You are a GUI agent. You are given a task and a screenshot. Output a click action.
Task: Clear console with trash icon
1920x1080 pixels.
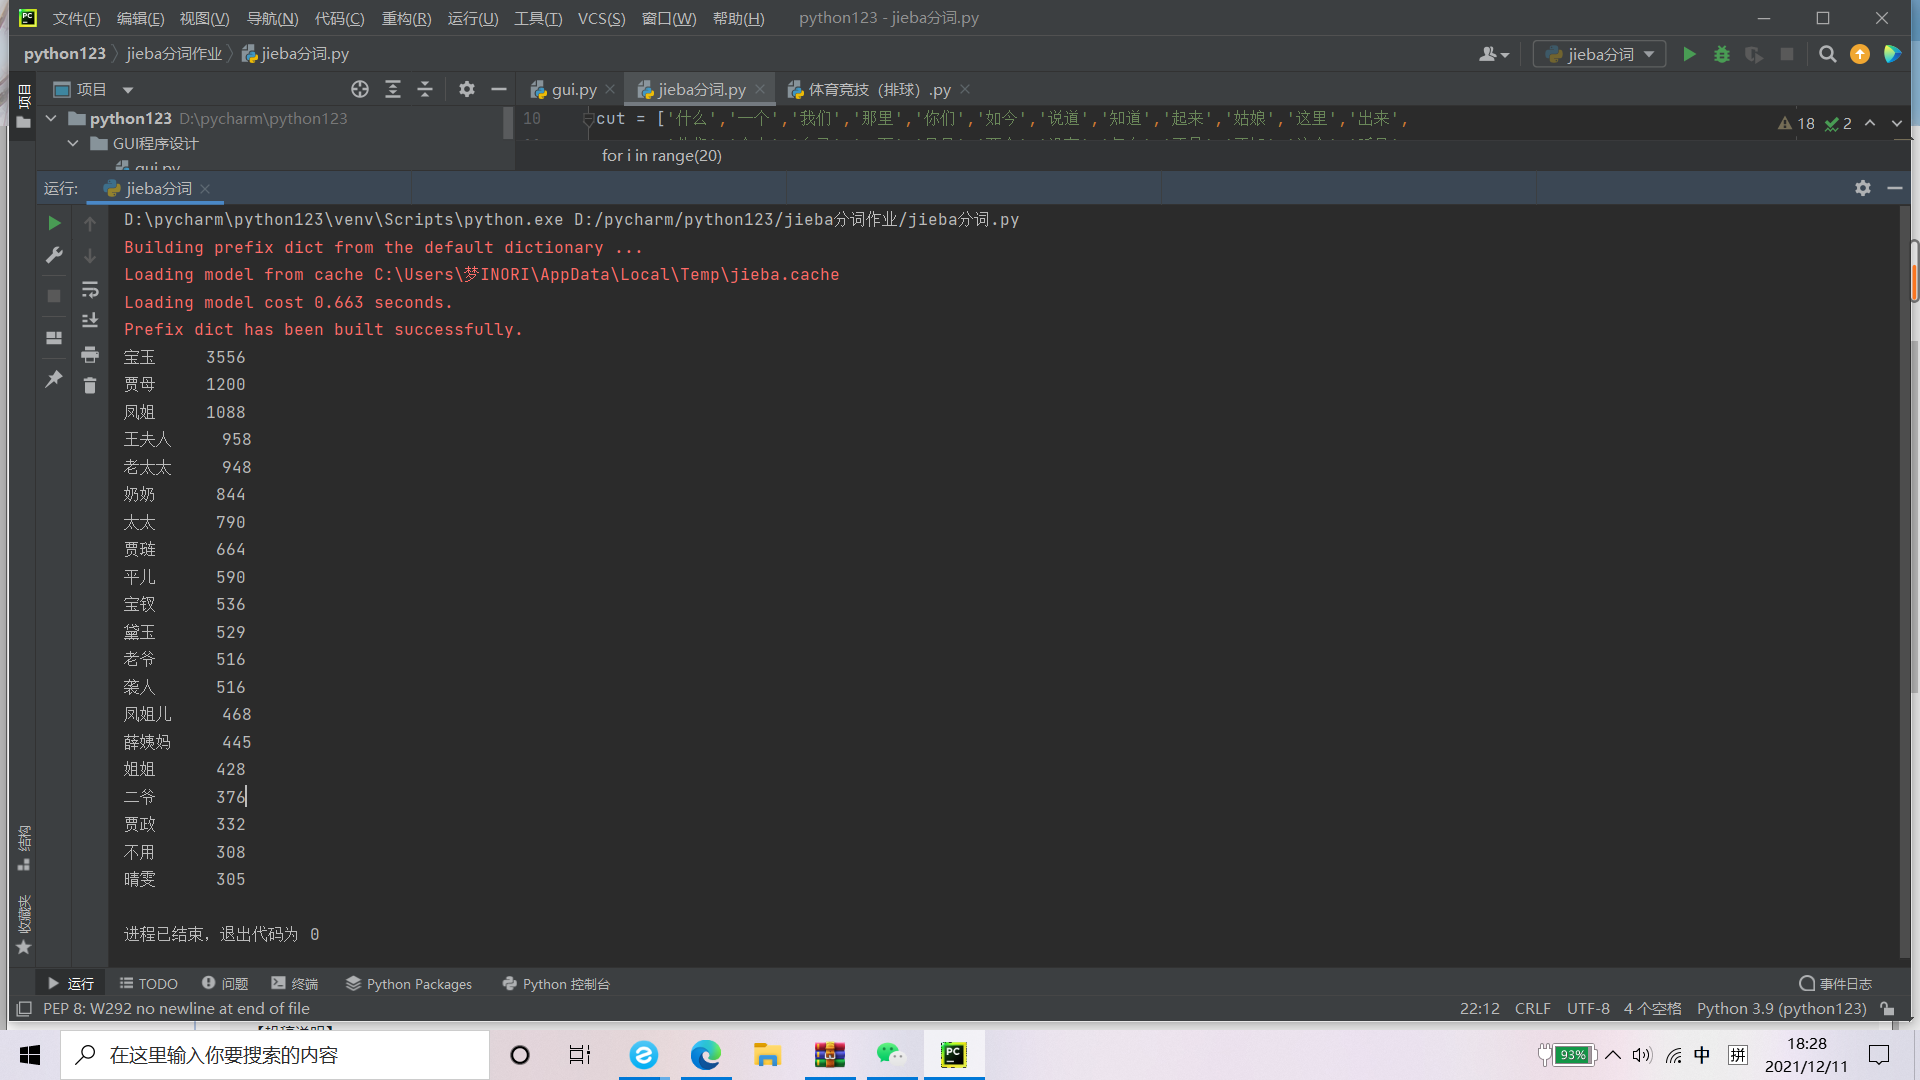(90, 386)
